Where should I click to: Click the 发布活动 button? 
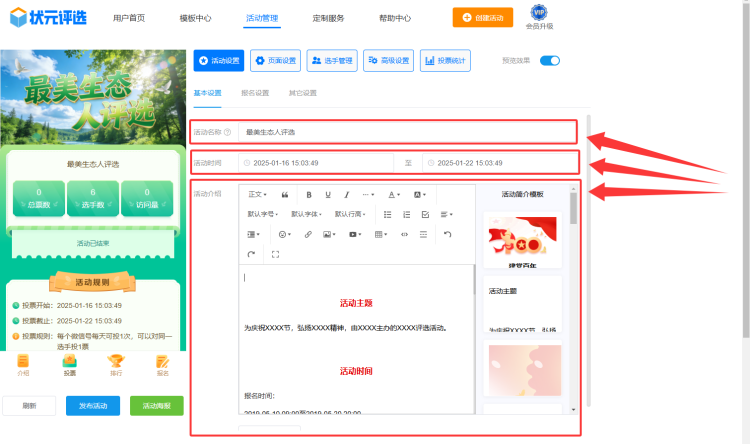tap(93, 406)
